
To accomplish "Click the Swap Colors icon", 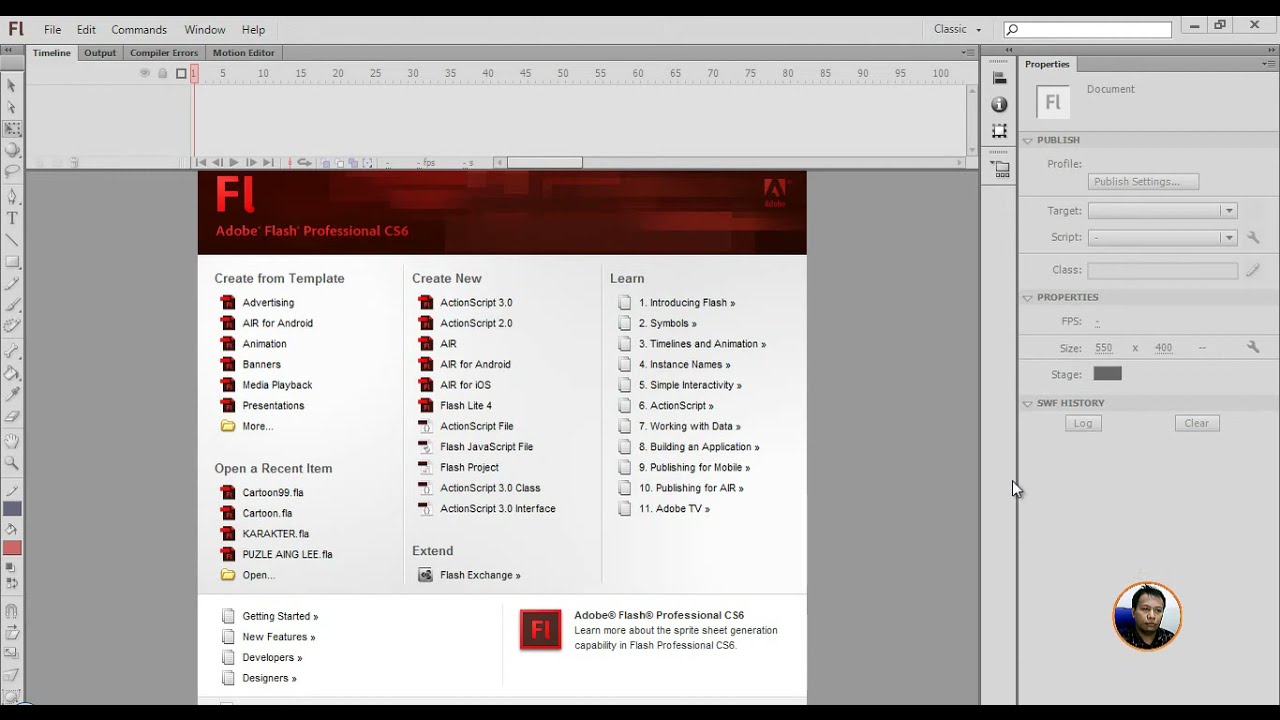I will click(11, 582).
